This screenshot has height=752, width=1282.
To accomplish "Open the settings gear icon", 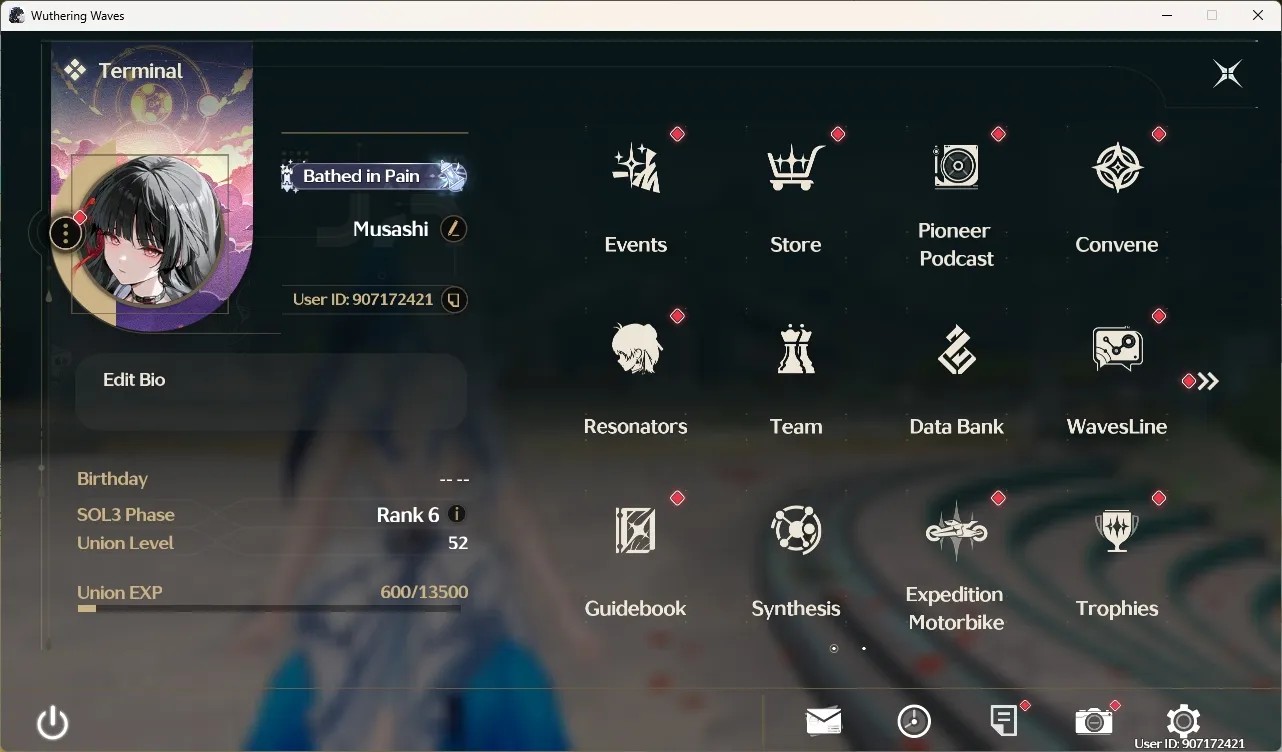I will [x=1183, y=721].
